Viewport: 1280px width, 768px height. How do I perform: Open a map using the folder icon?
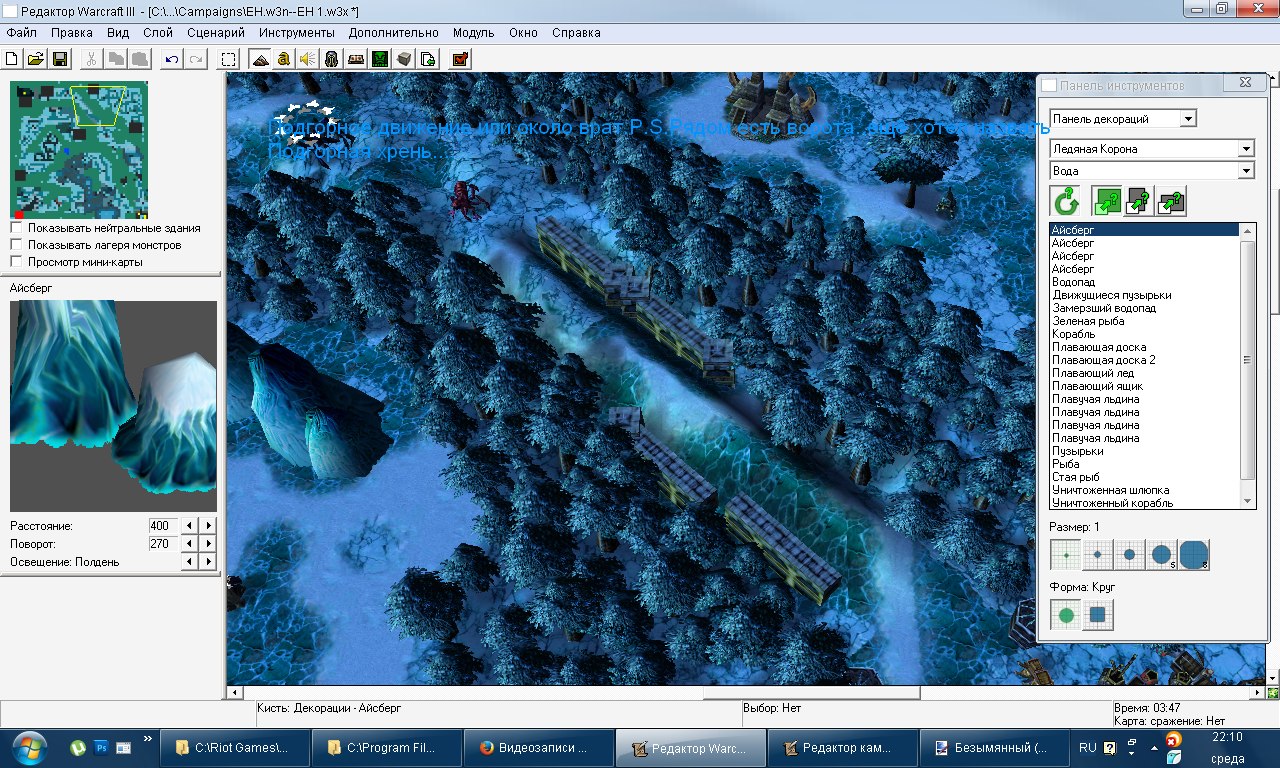point(36,59)
